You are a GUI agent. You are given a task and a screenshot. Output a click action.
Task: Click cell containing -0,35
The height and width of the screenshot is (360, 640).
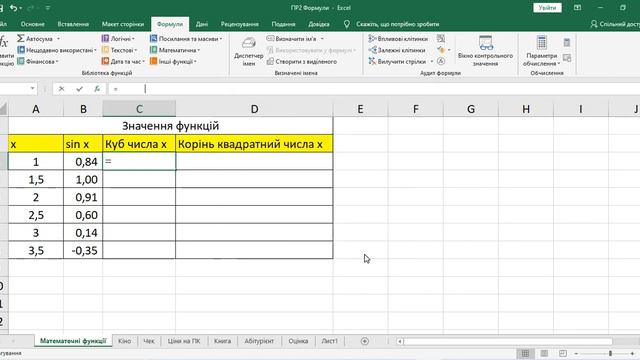click(x=83, y=250)
